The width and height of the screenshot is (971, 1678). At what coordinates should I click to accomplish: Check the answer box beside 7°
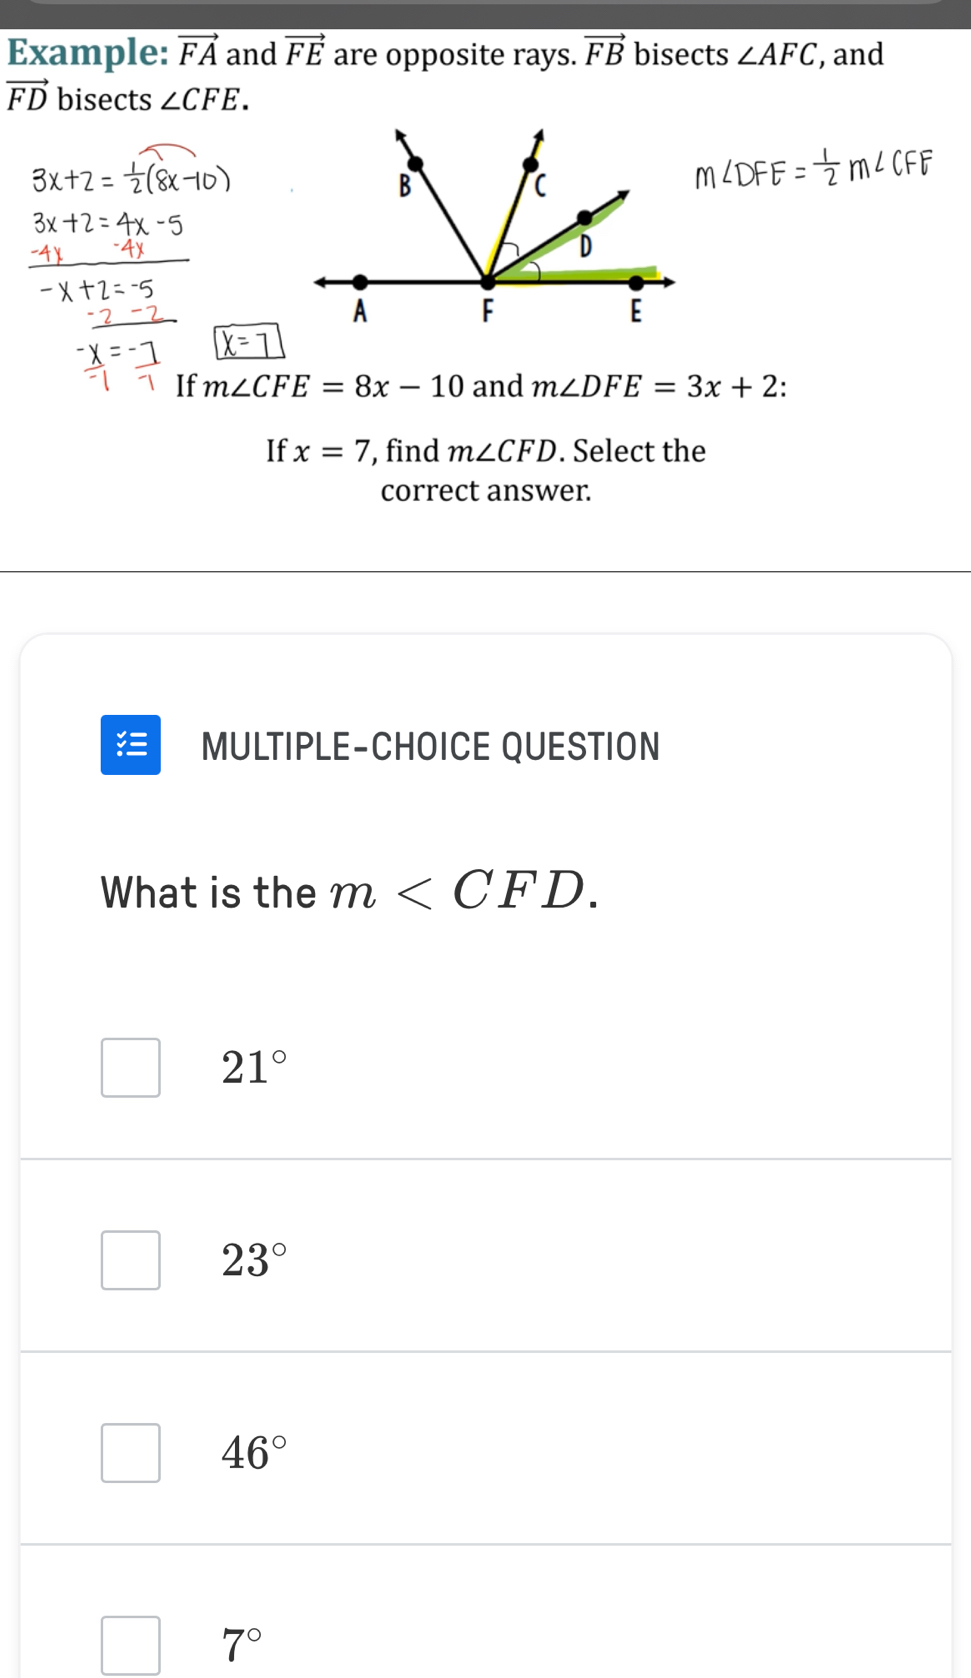(130, 1643)
